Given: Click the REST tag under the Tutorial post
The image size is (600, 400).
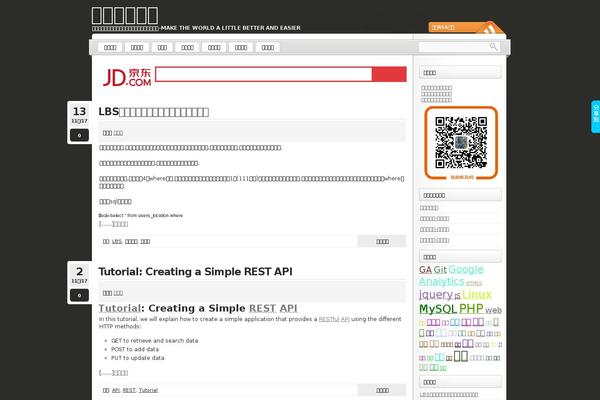Looking at the screenshot, I should [x=129, y=390].
